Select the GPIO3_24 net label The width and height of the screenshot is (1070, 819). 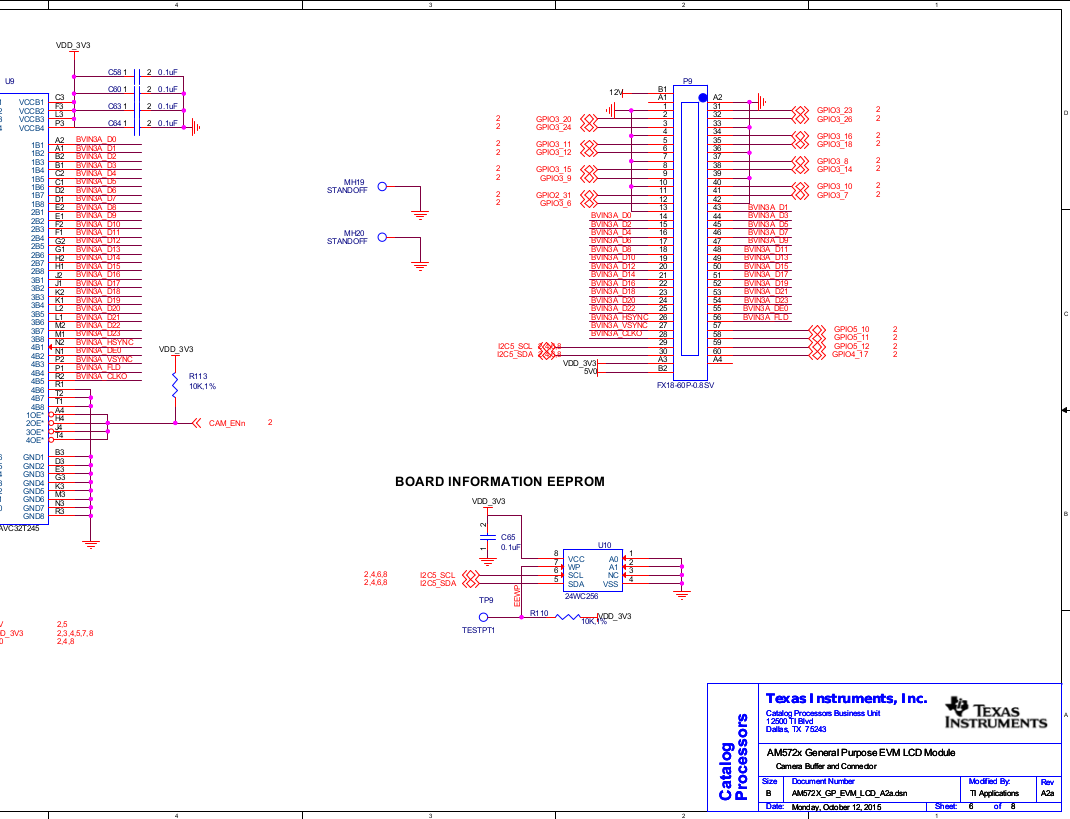[553, 127]
